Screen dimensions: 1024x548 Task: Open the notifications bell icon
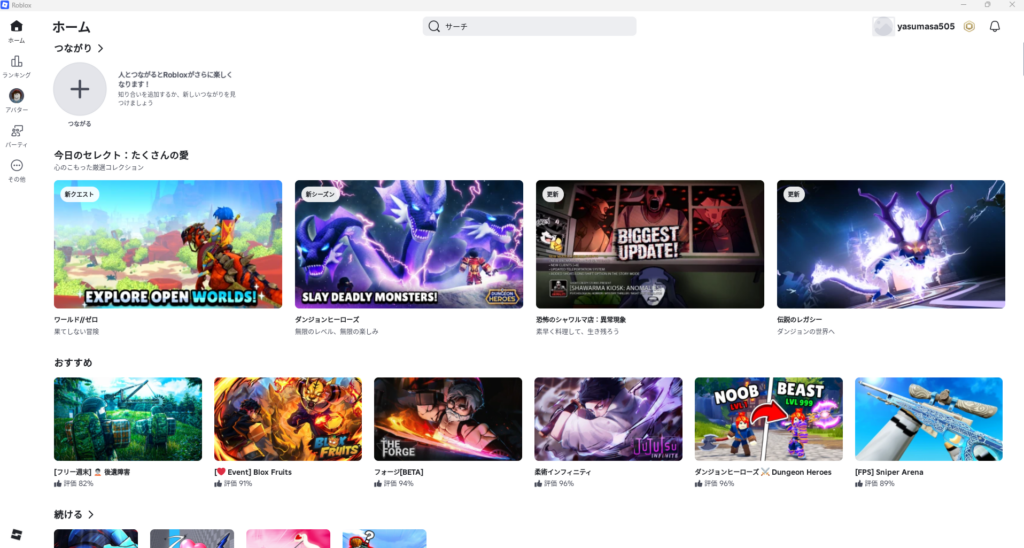tap(994, 27)
